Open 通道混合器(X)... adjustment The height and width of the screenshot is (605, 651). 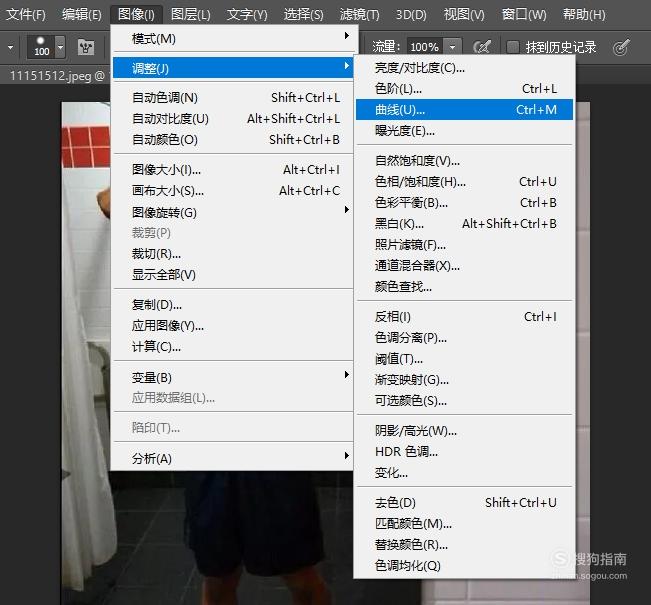(464, 265)
